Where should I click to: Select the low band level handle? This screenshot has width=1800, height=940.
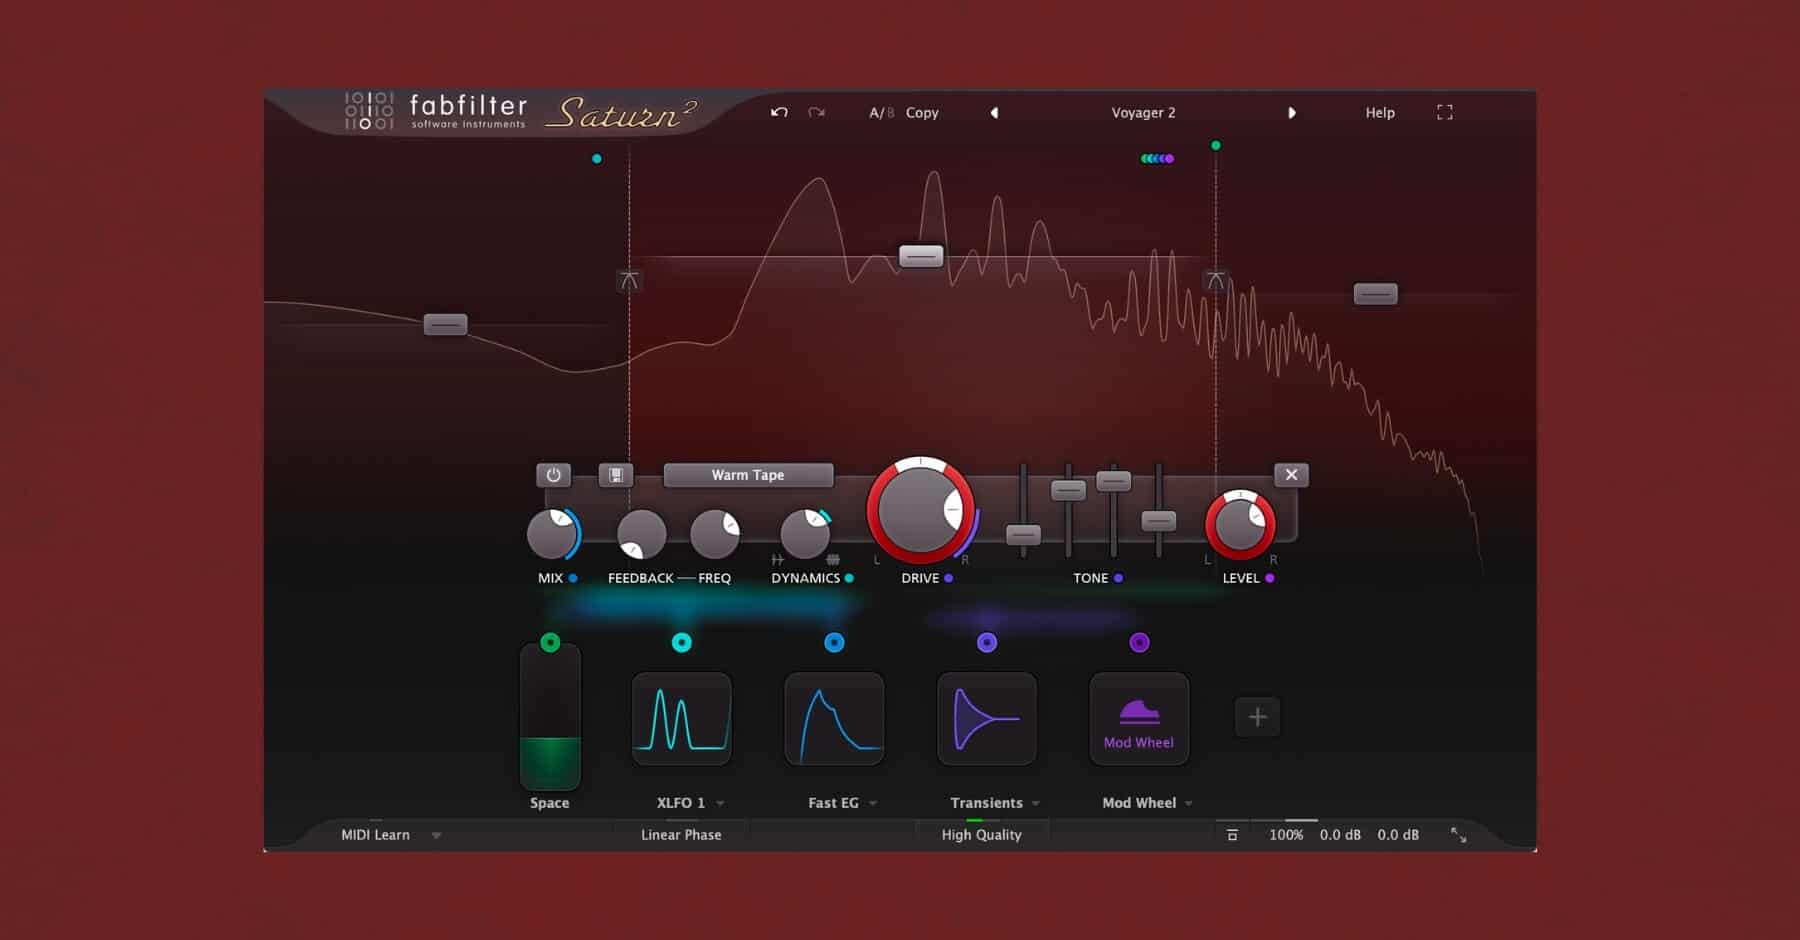[445, 325]
